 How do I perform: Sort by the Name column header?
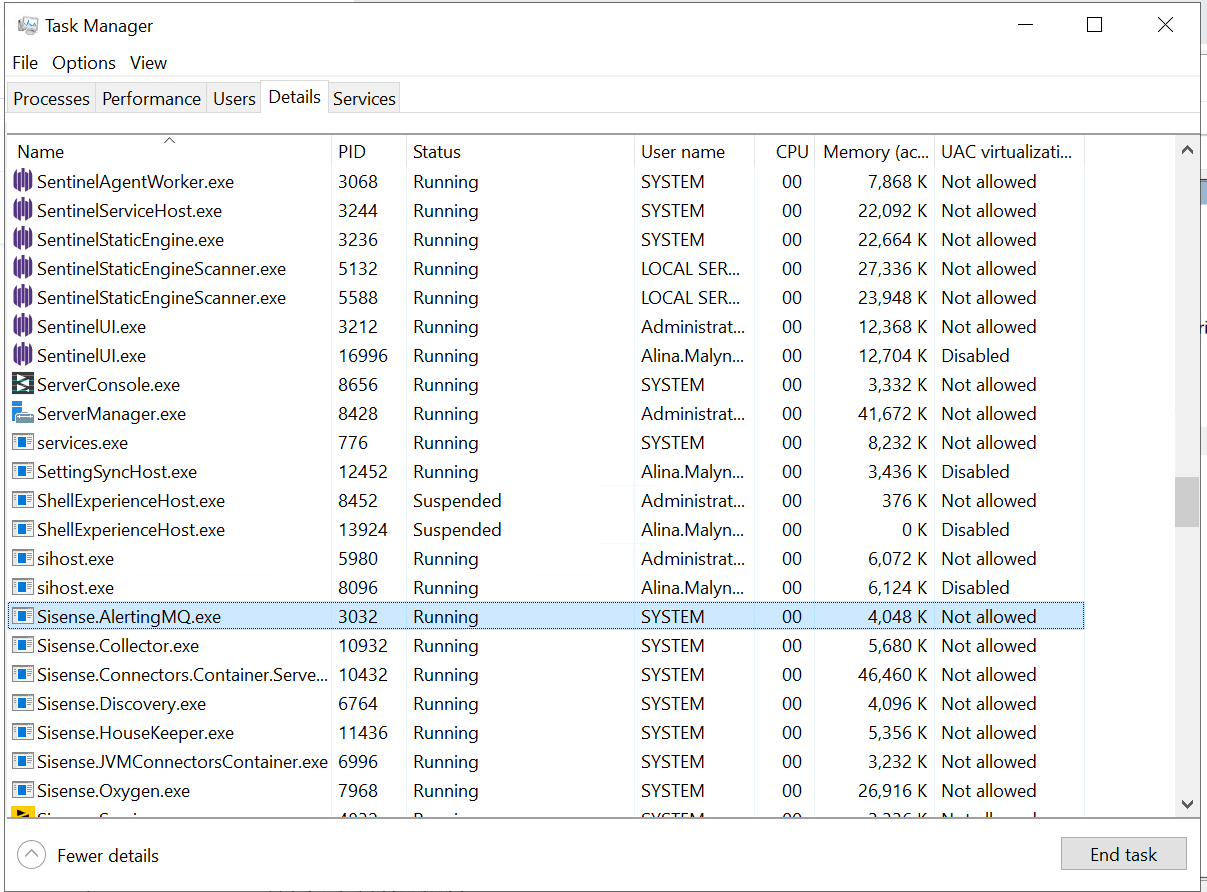[x=170, y=152]
